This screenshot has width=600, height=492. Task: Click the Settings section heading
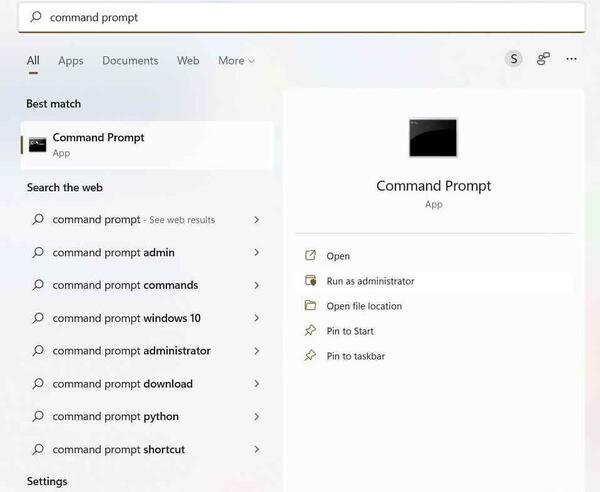[x=47, y=481]
